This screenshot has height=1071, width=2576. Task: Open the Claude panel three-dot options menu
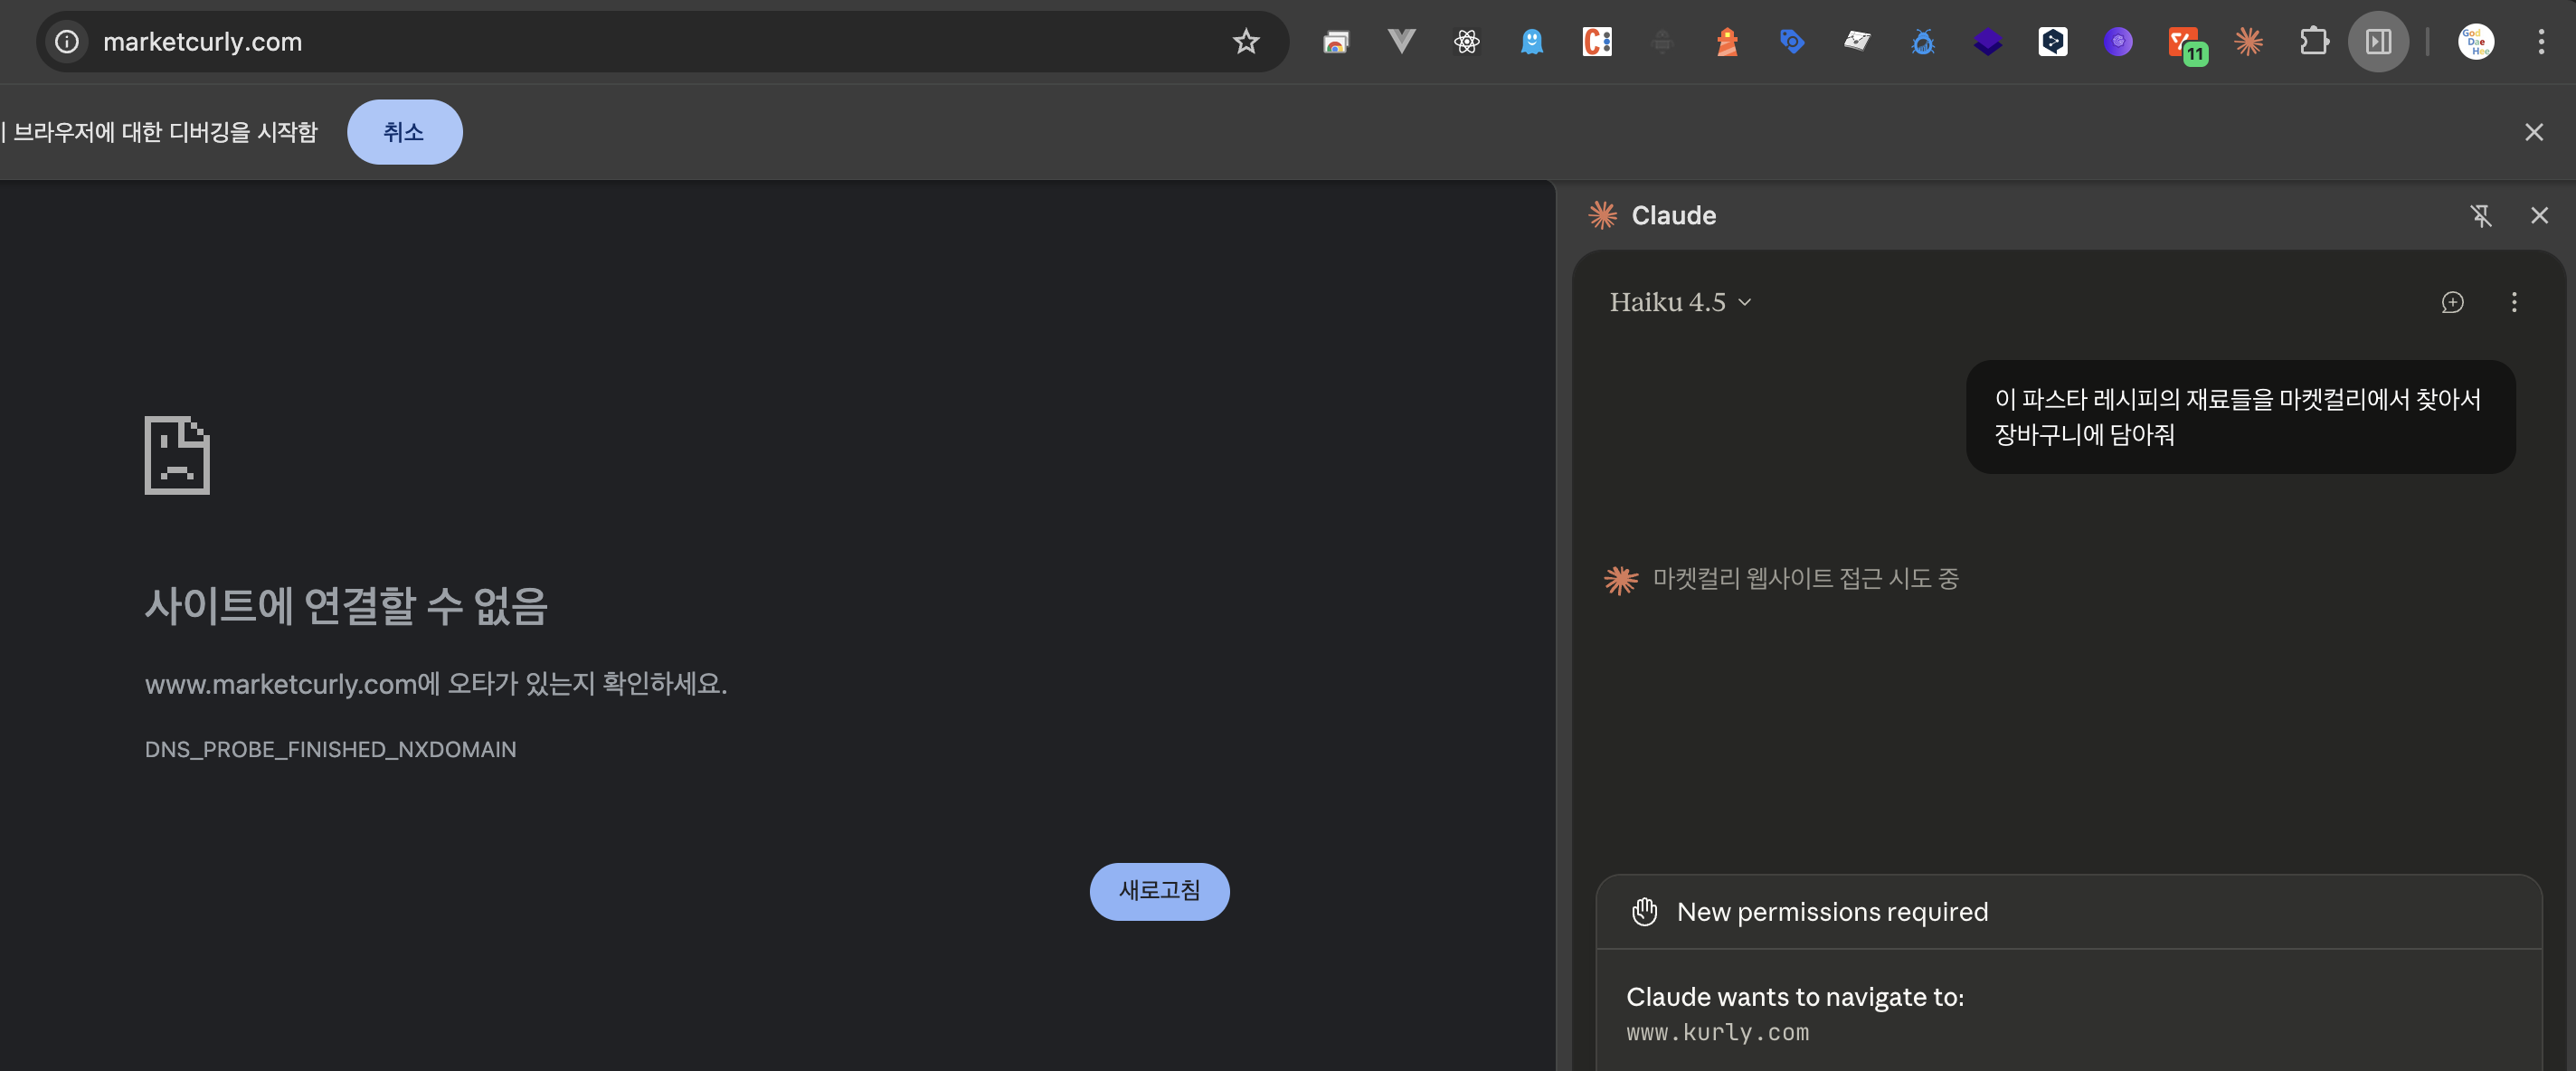[2514, 302]
